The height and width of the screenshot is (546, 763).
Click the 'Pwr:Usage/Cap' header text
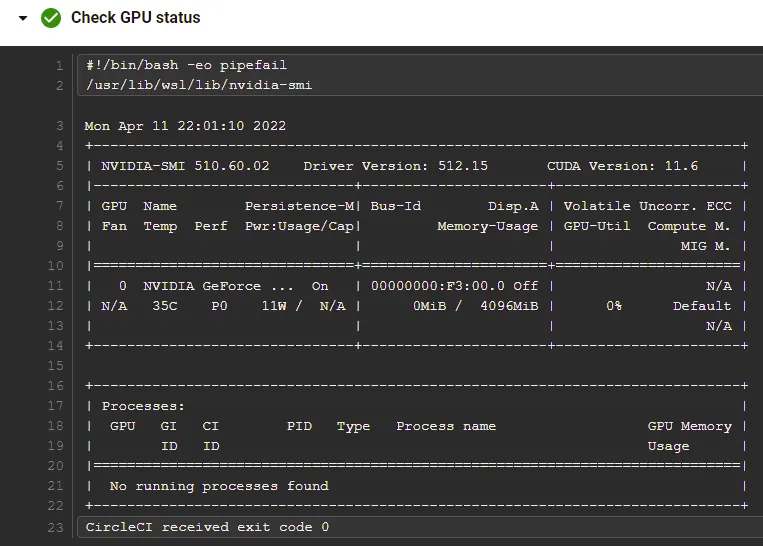tap(299, 226)
